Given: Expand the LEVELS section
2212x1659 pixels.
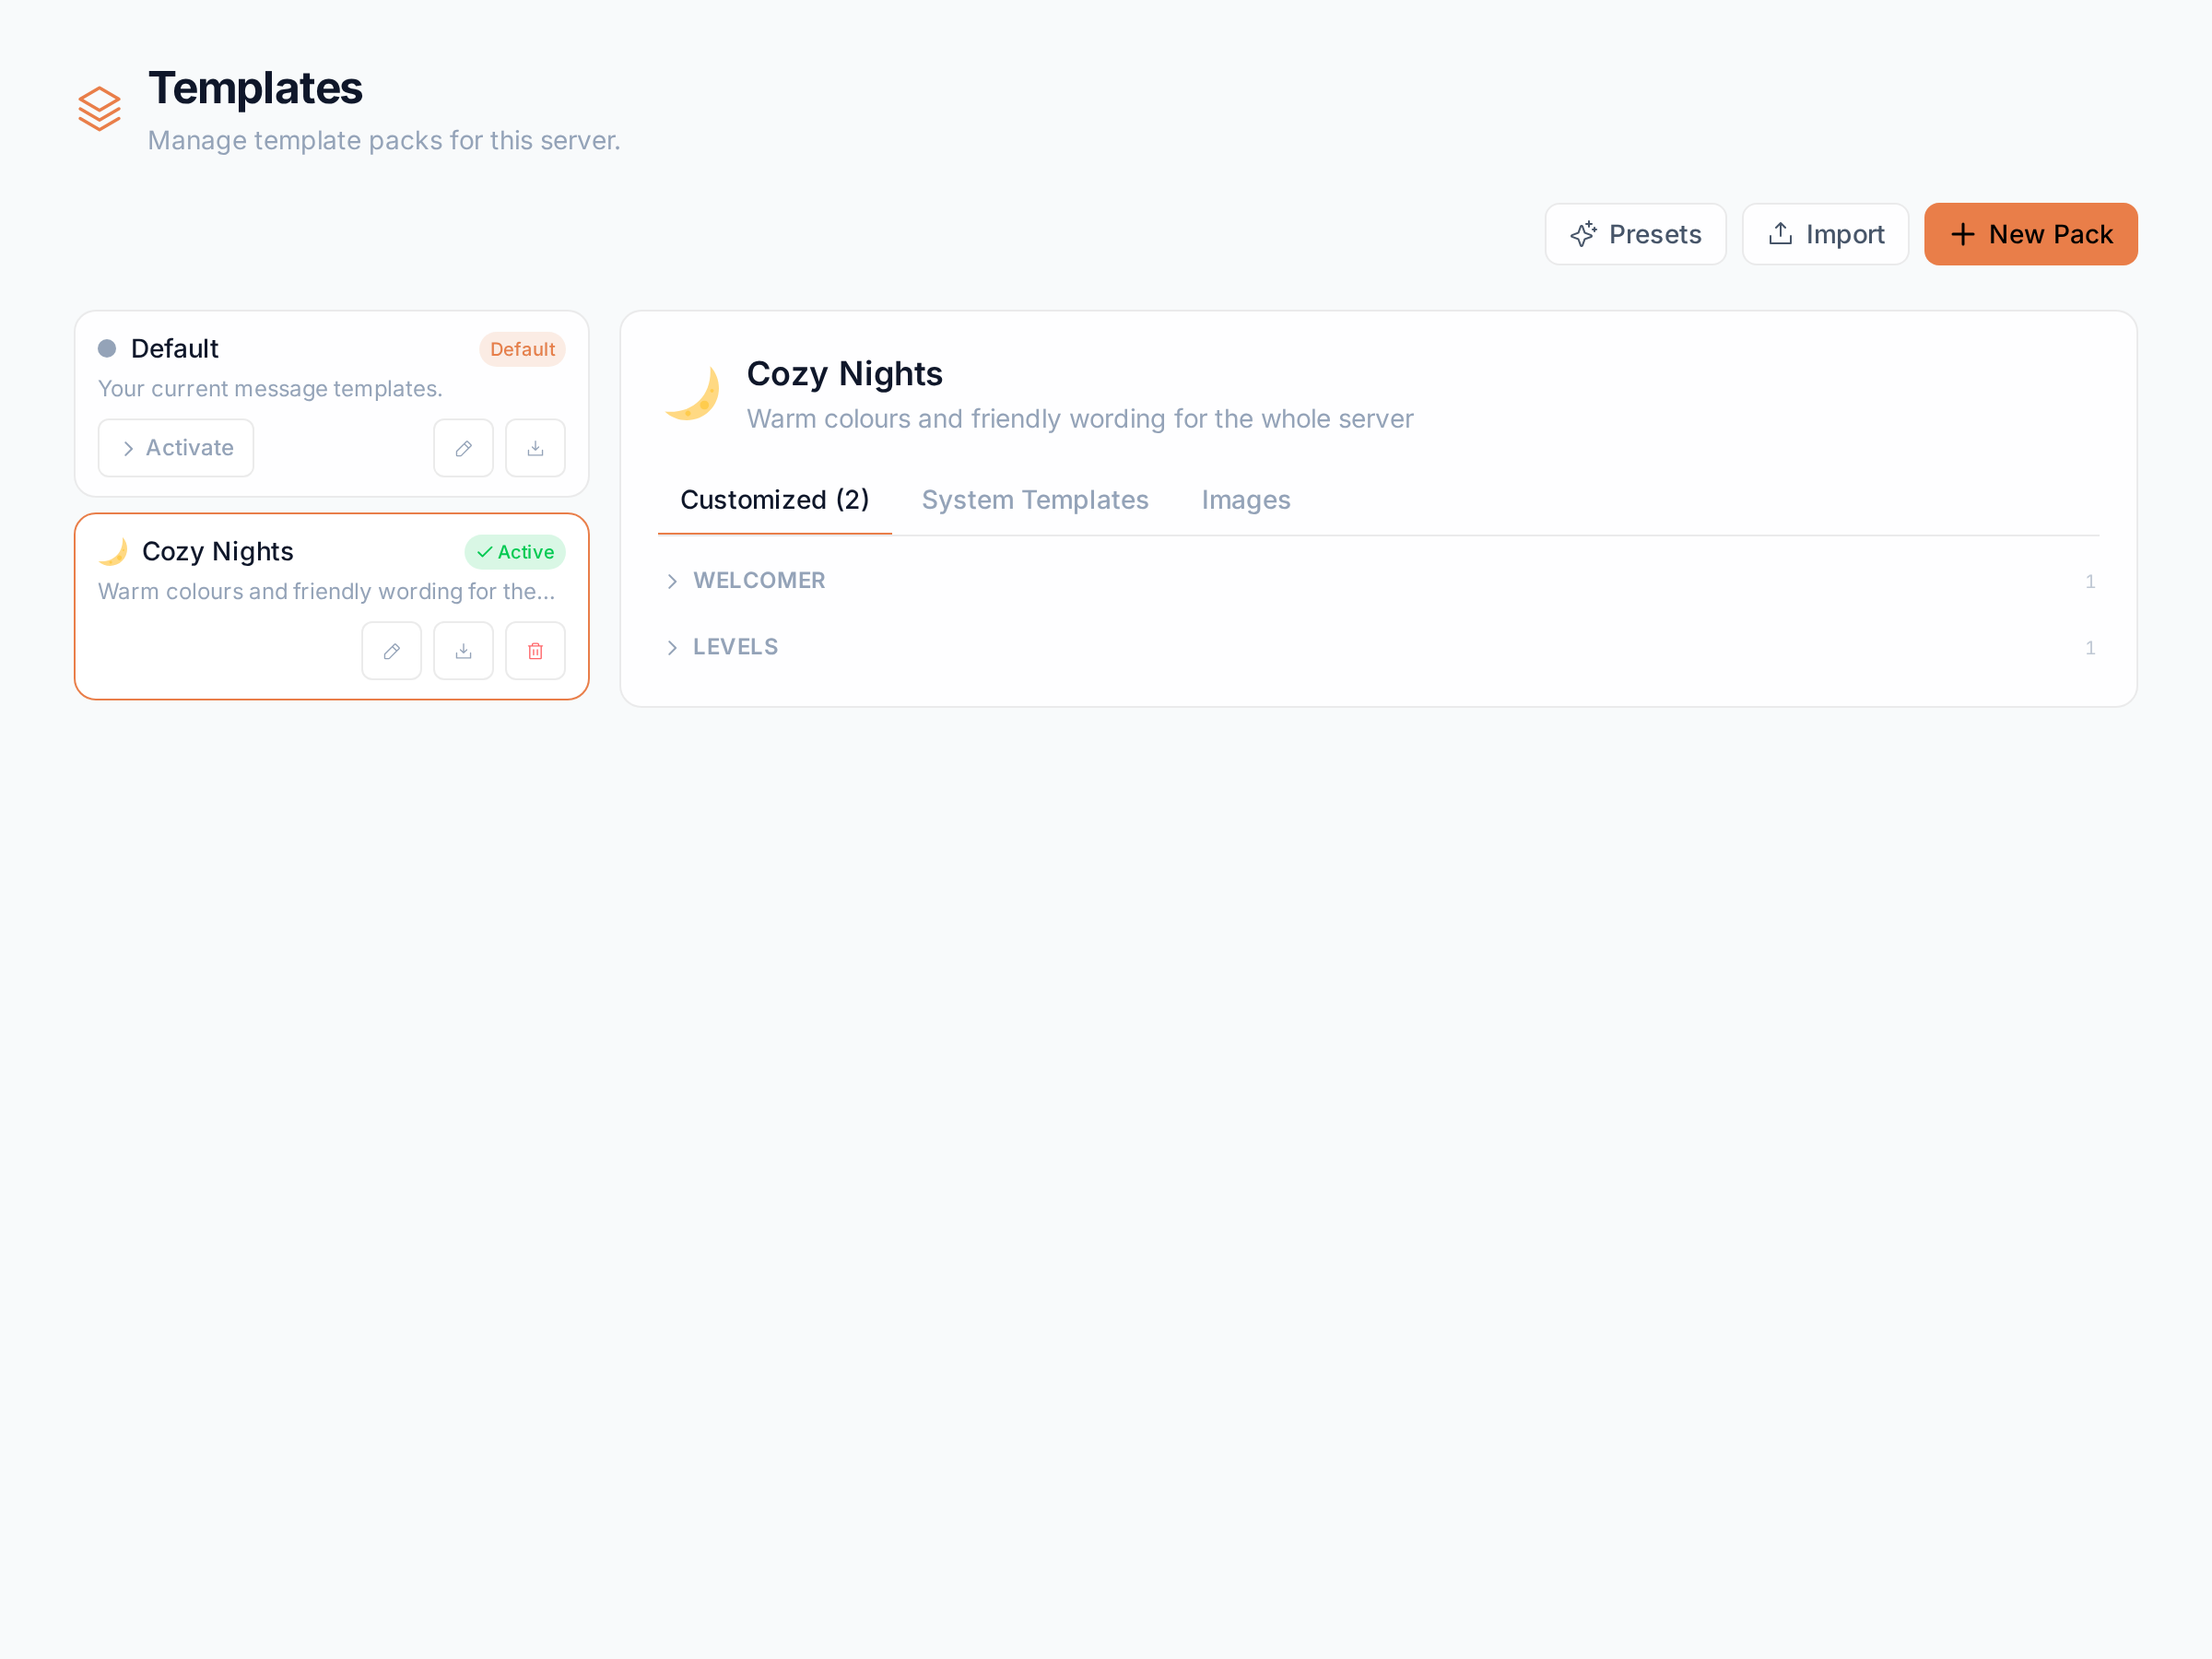Looking at the screenshot, I should (x=1379, y=647).
